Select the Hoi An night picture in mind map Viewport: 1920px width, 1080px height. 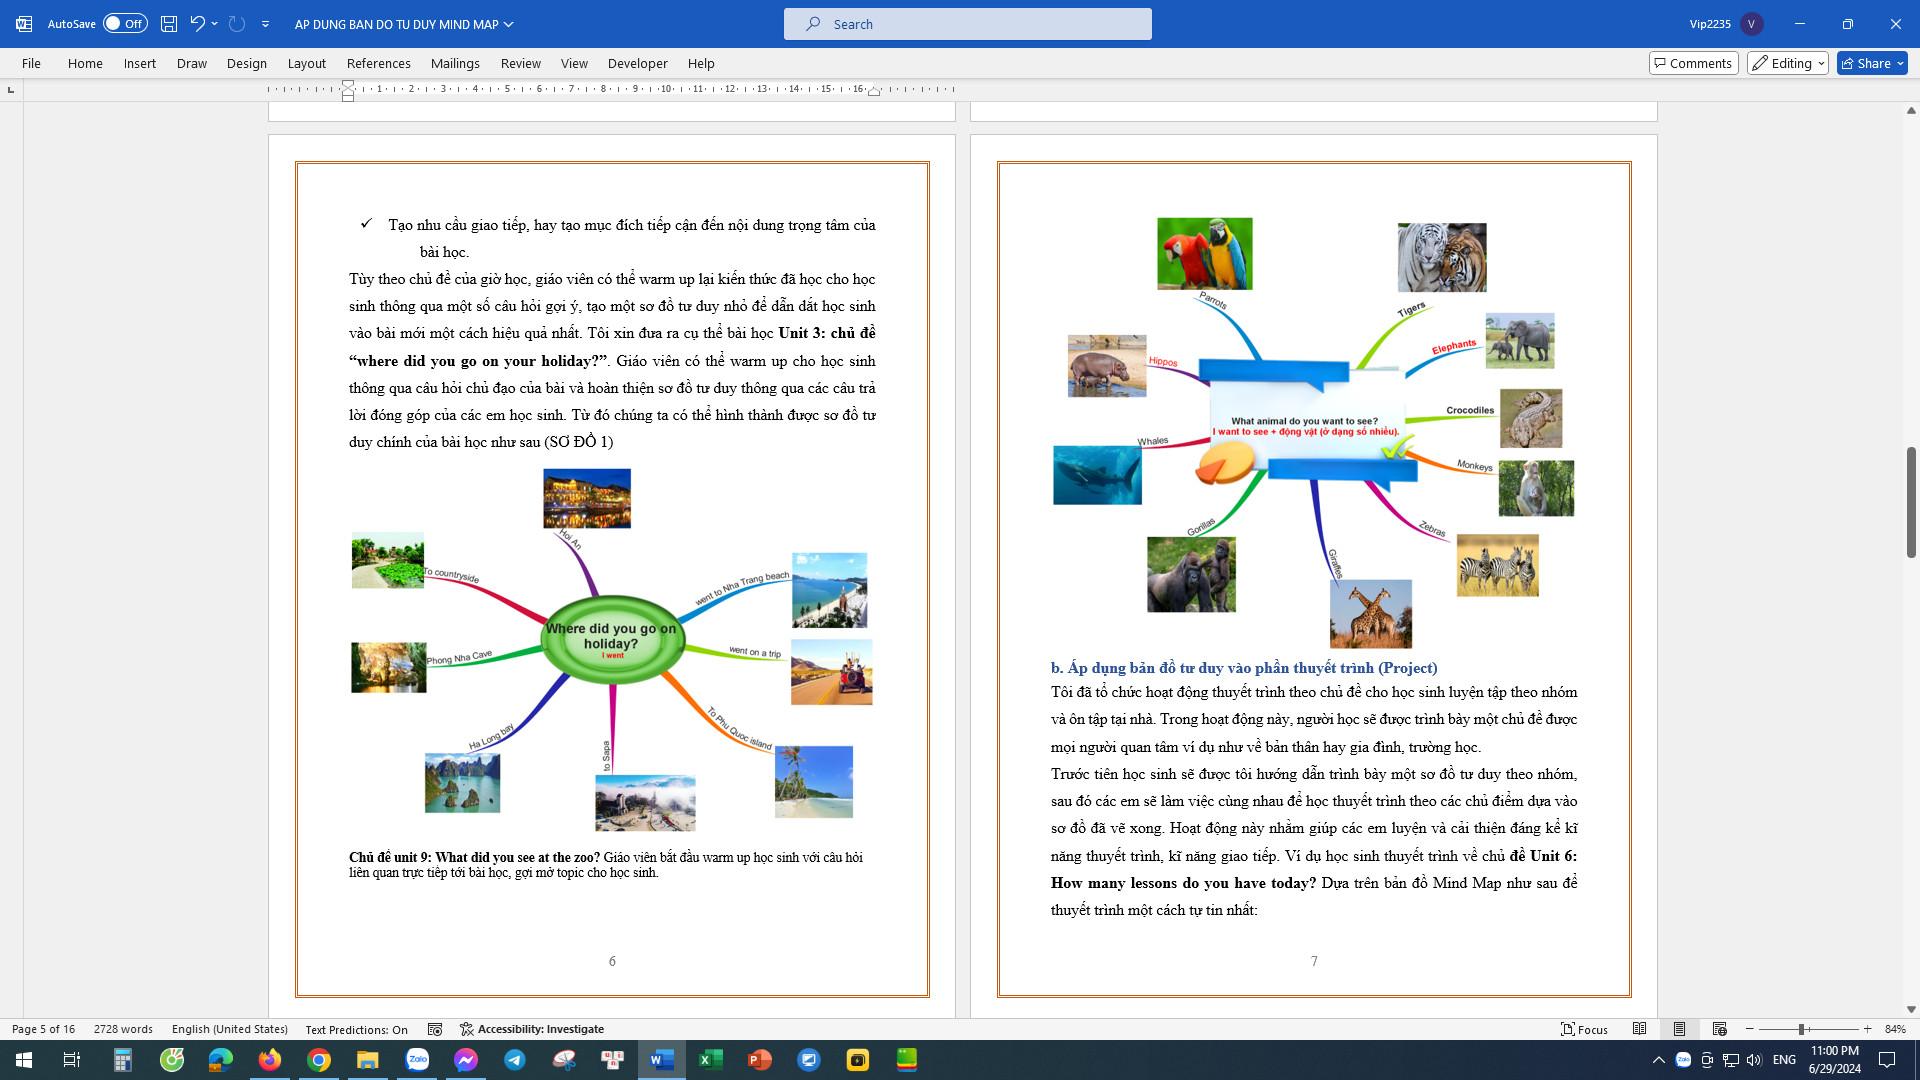click(587, 498)
